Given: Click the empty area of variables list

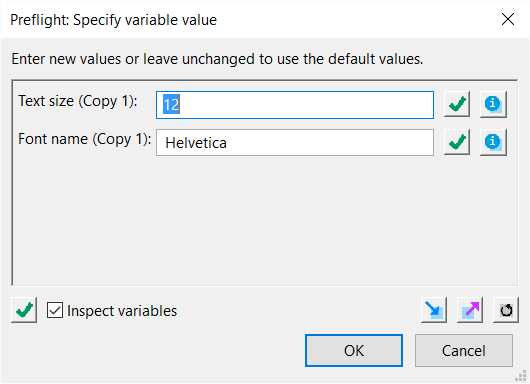Looking at the screenshot, I should click(x=265, y=221).
